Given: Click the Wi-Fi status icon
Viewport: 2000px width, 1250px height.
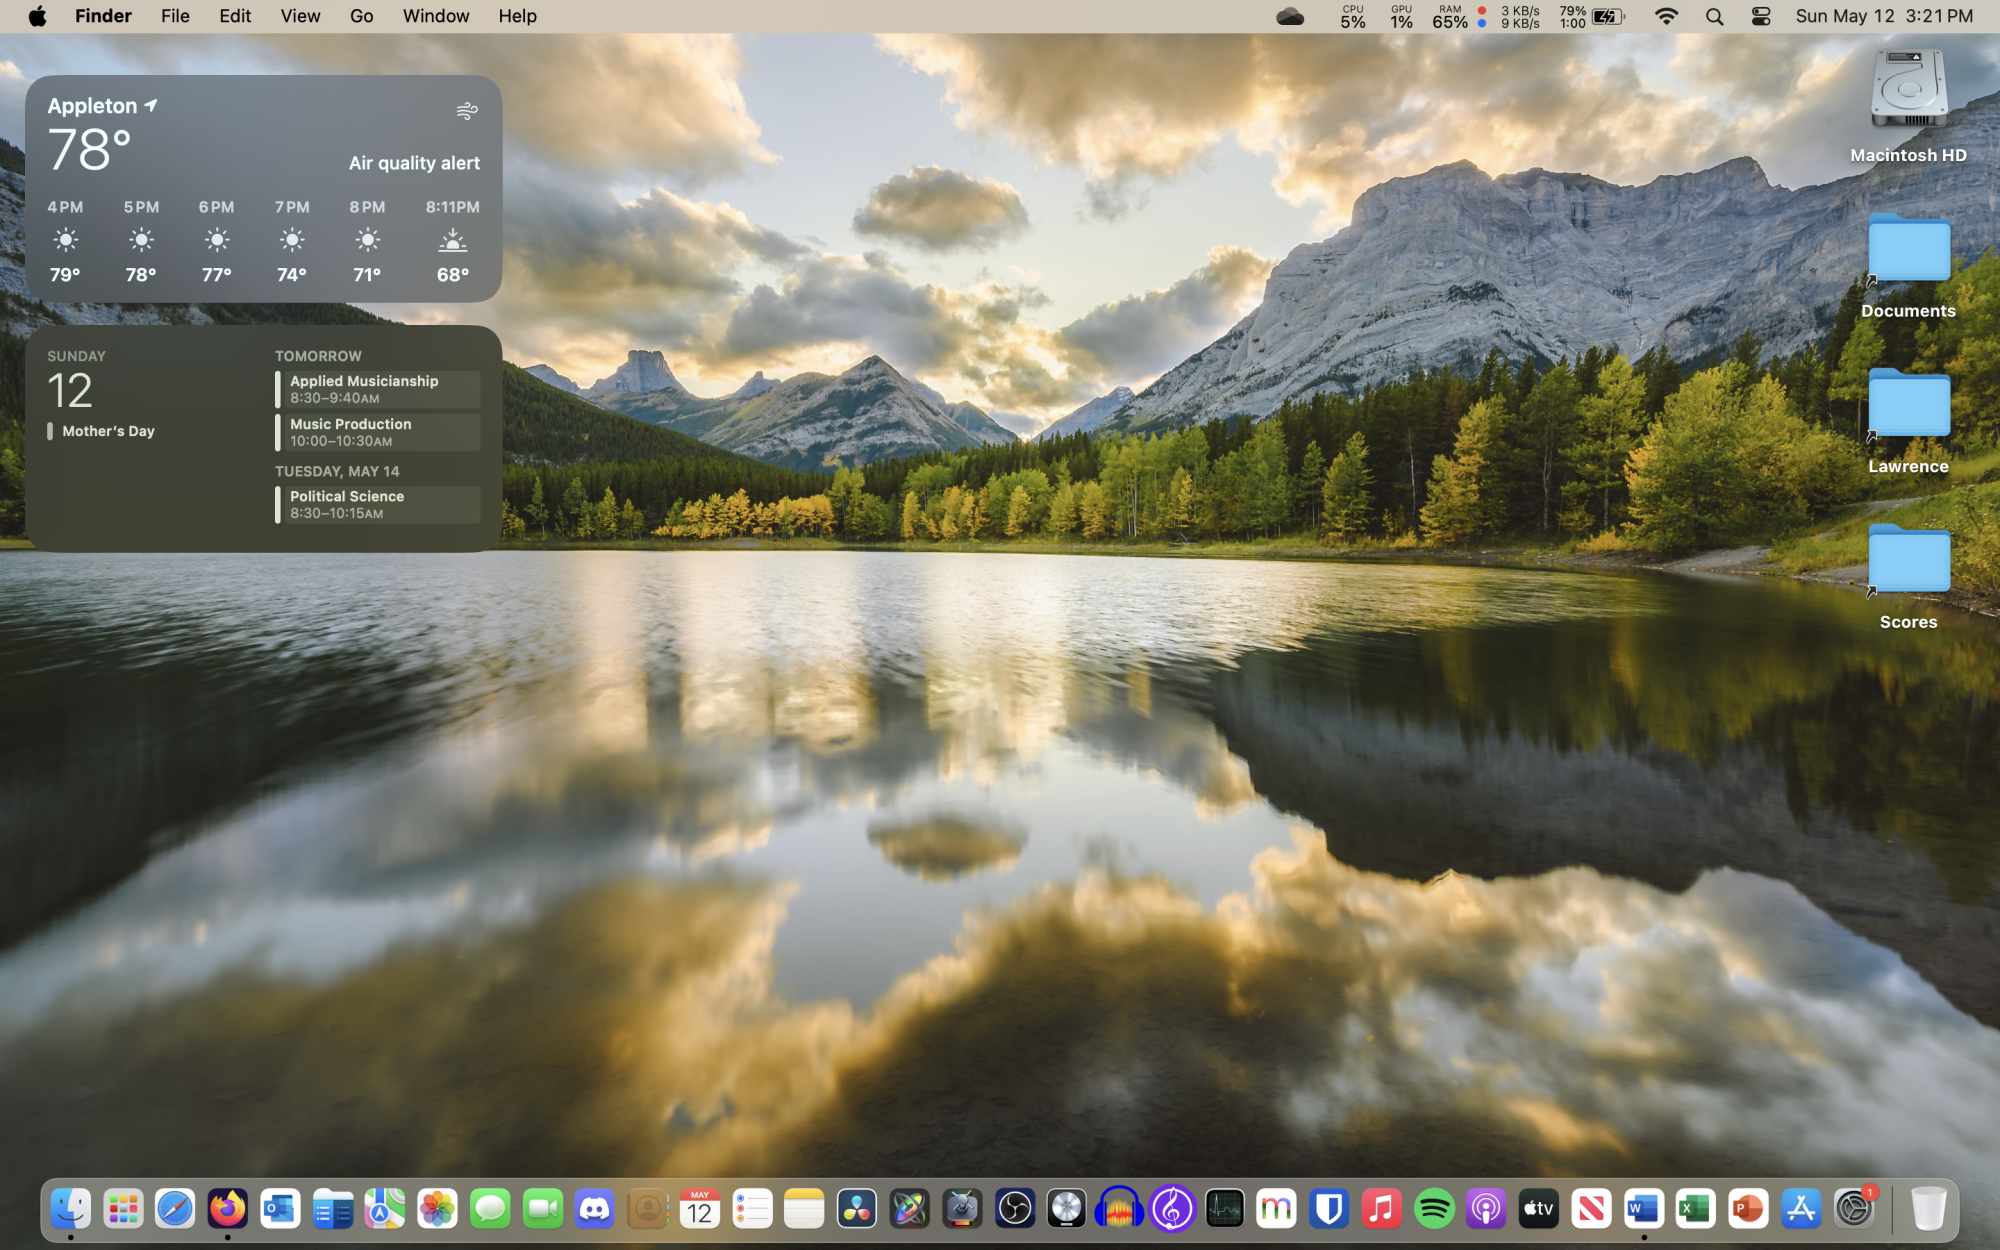Looking at the screenshot, I should (x=1666, y=16).
